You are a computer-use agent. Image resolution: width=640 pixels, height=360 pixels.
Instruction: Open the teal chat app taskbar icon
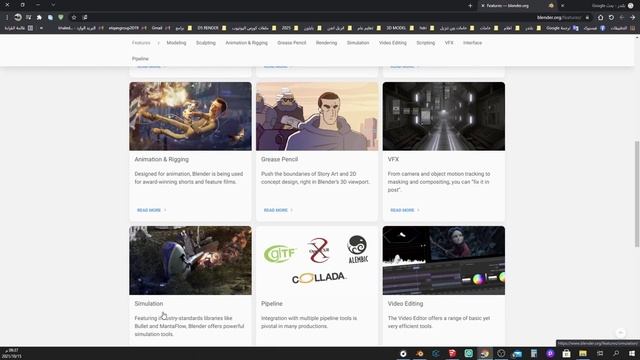469,353
